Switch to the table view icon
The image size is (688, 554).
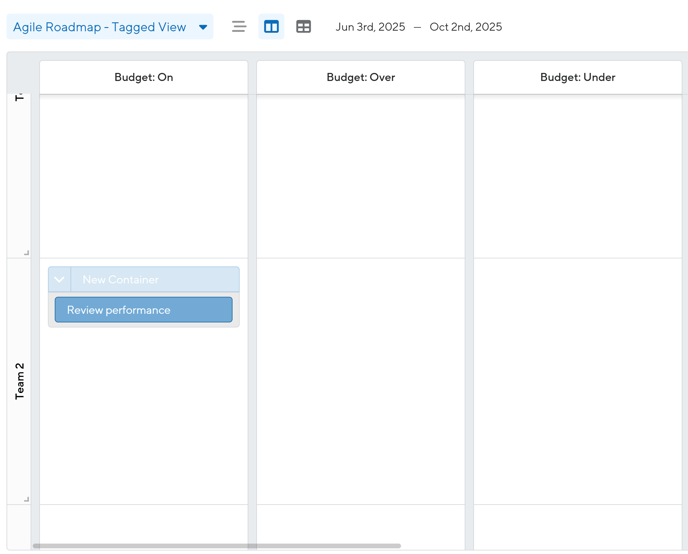click(x=304, y=27)
